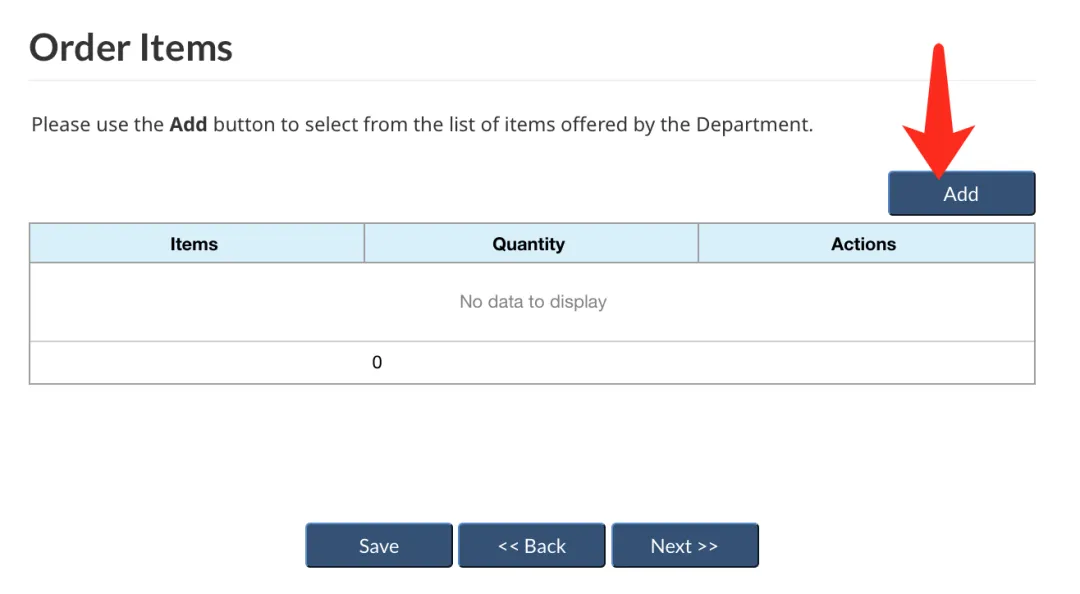Click the Actions column header
Screen dimensions: 1080x594
pos(864,244)
